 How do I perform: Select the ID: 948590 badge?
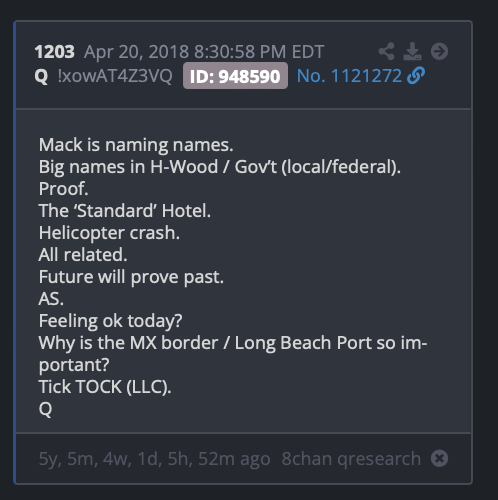235,76
